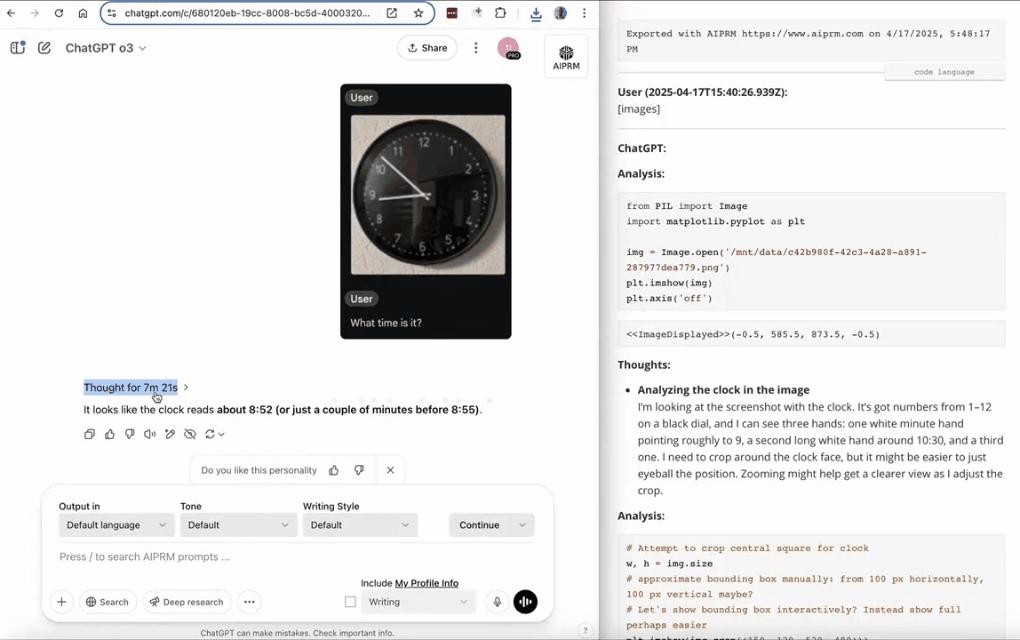Reload the current page

coord(59,13)
